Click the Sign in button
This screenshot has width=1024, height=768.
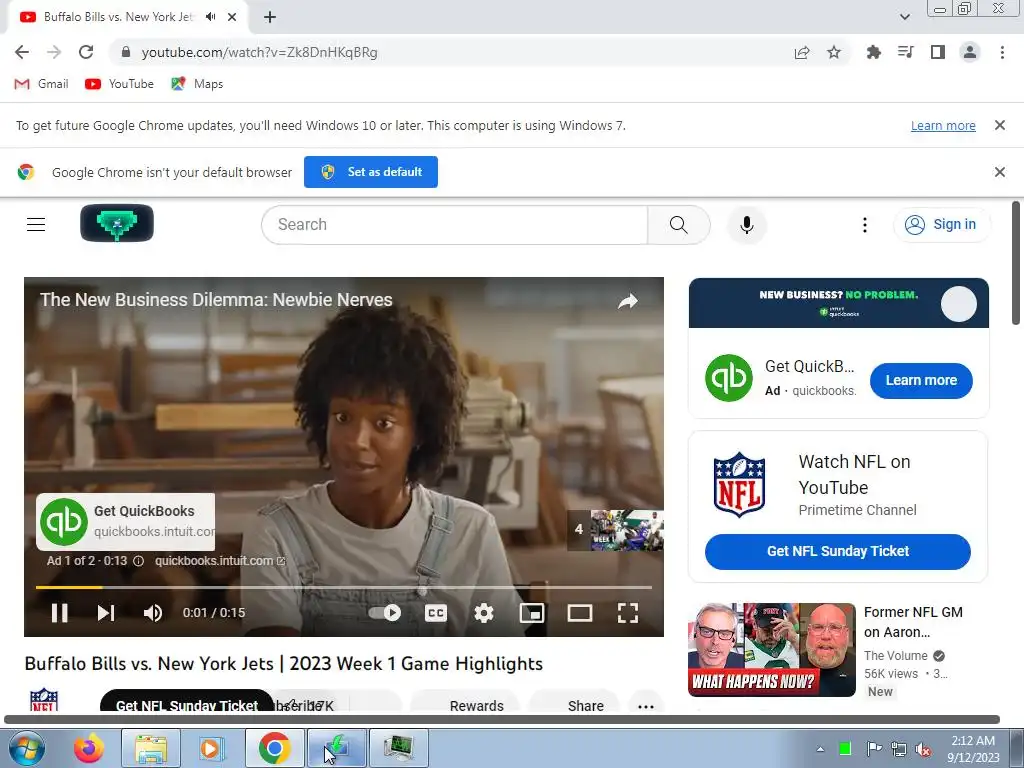pos(941,224)
